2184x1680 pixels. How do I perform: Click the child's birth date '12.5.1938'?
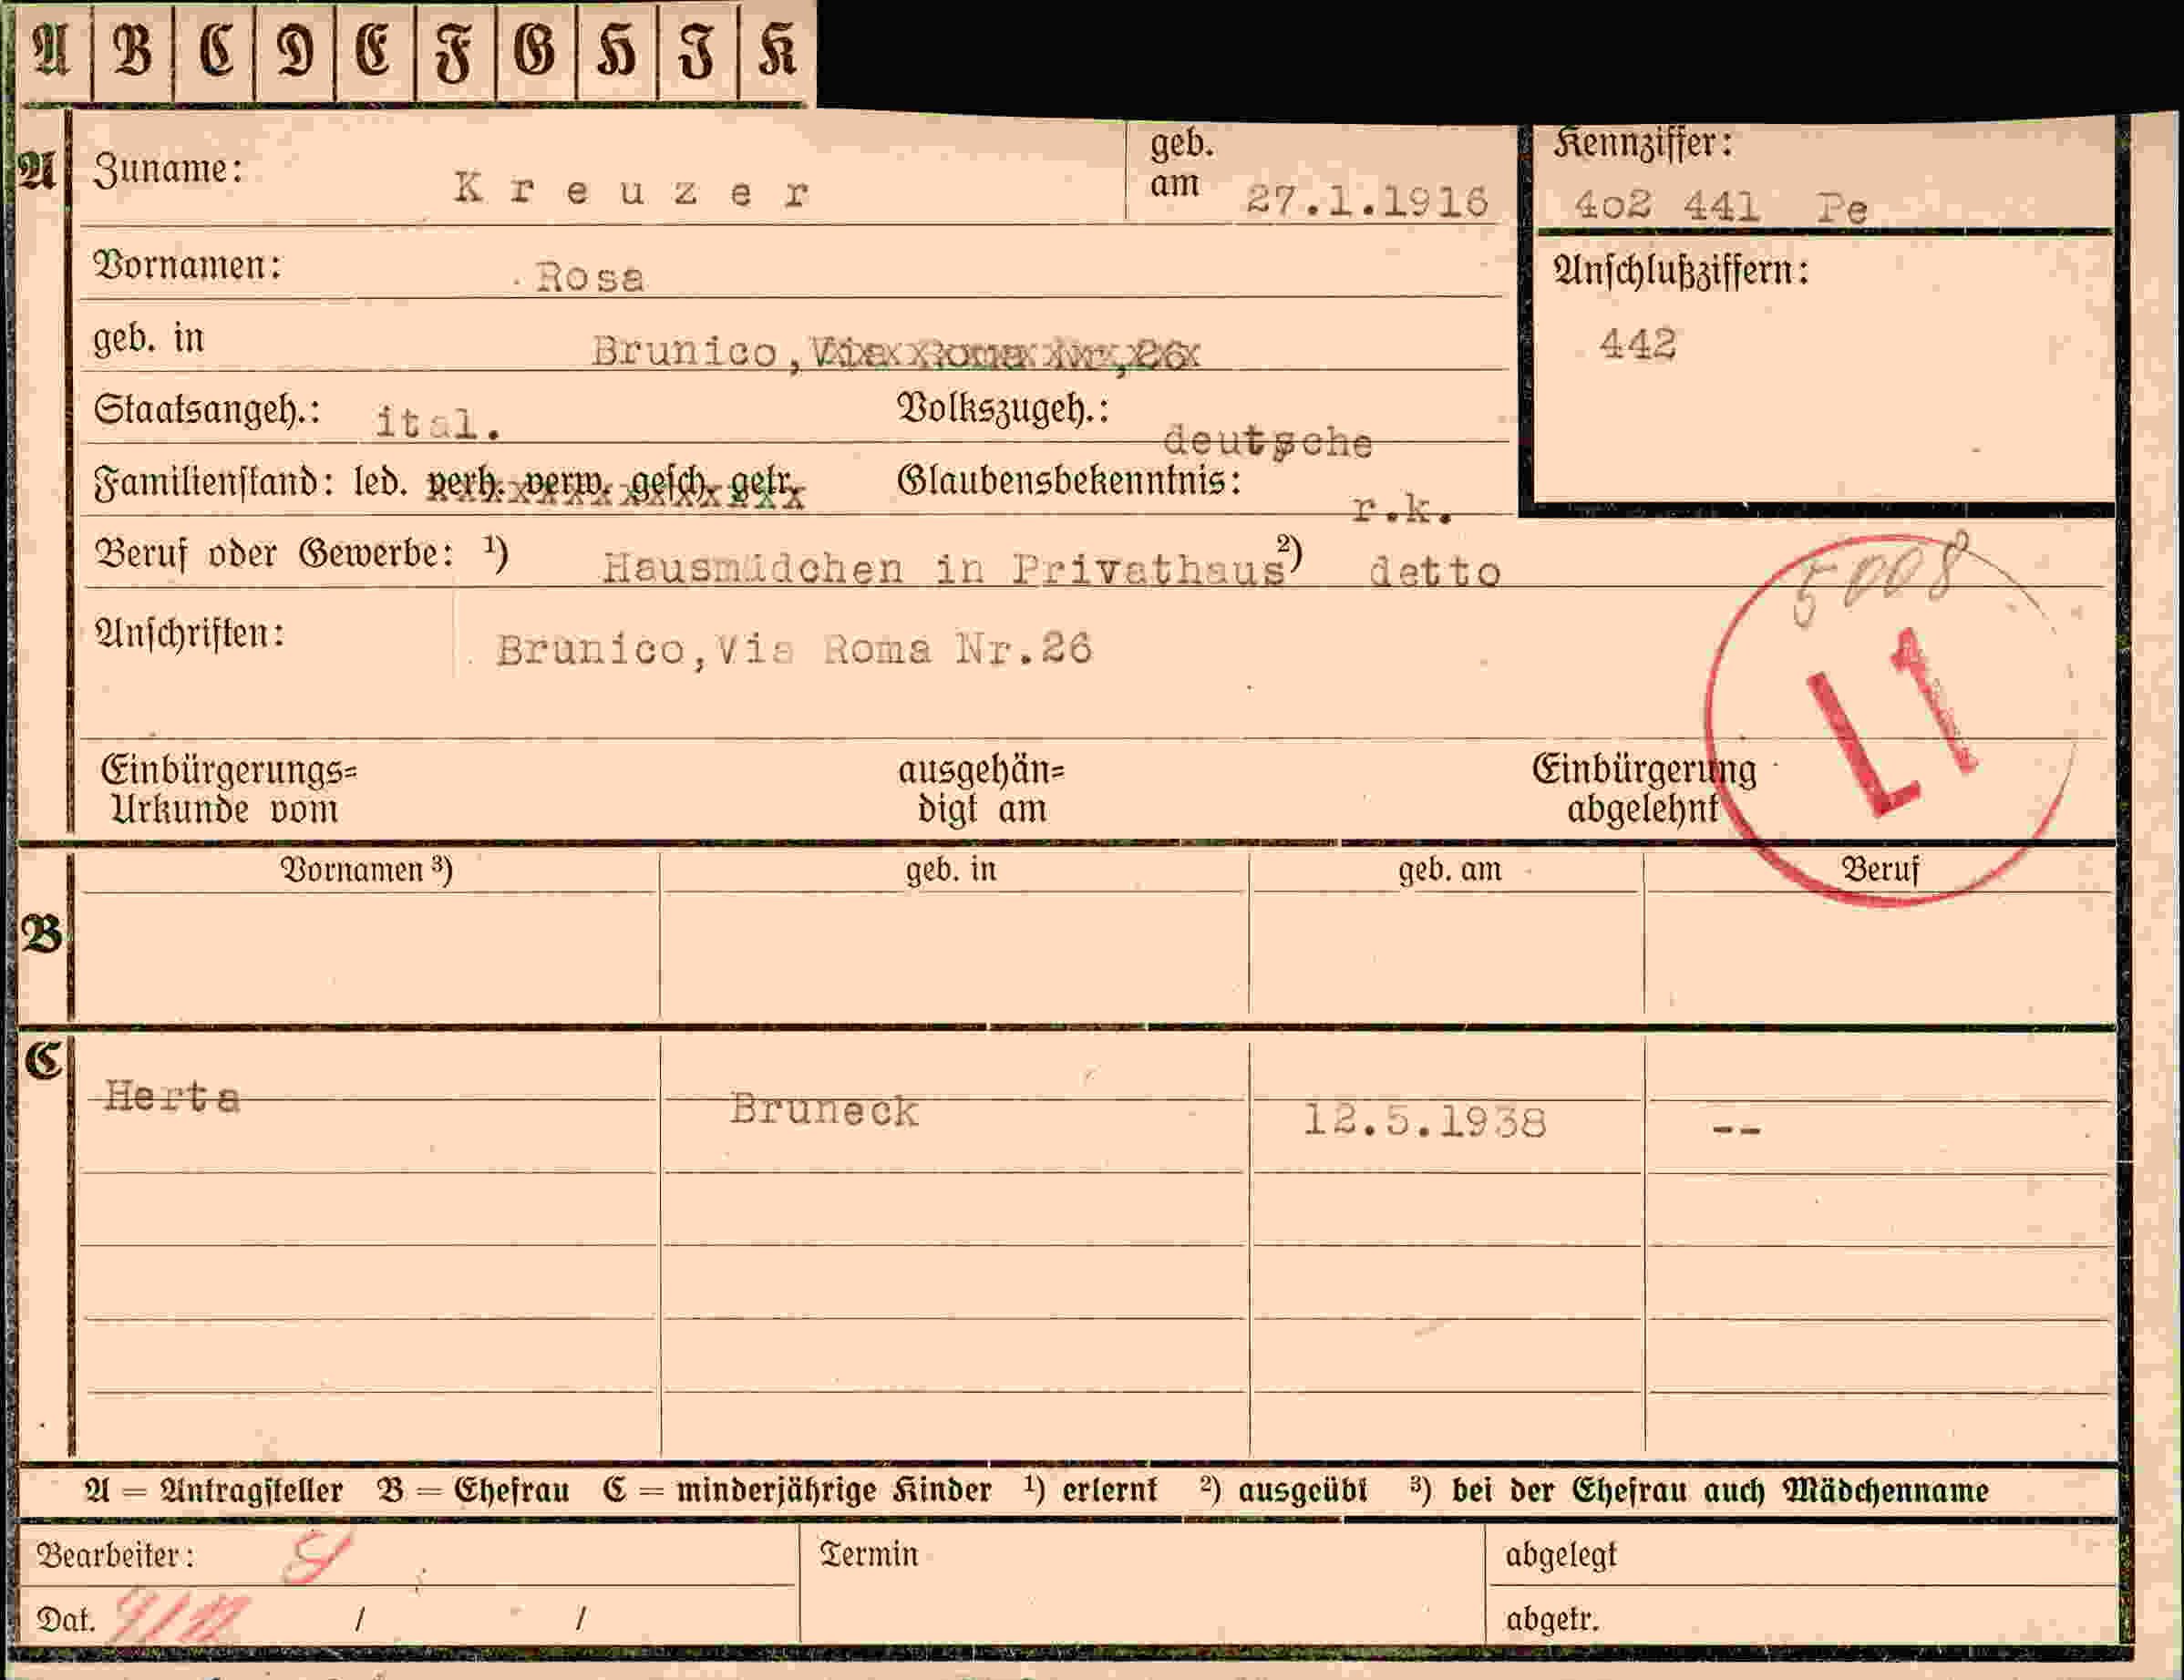pos(1425,1121)
